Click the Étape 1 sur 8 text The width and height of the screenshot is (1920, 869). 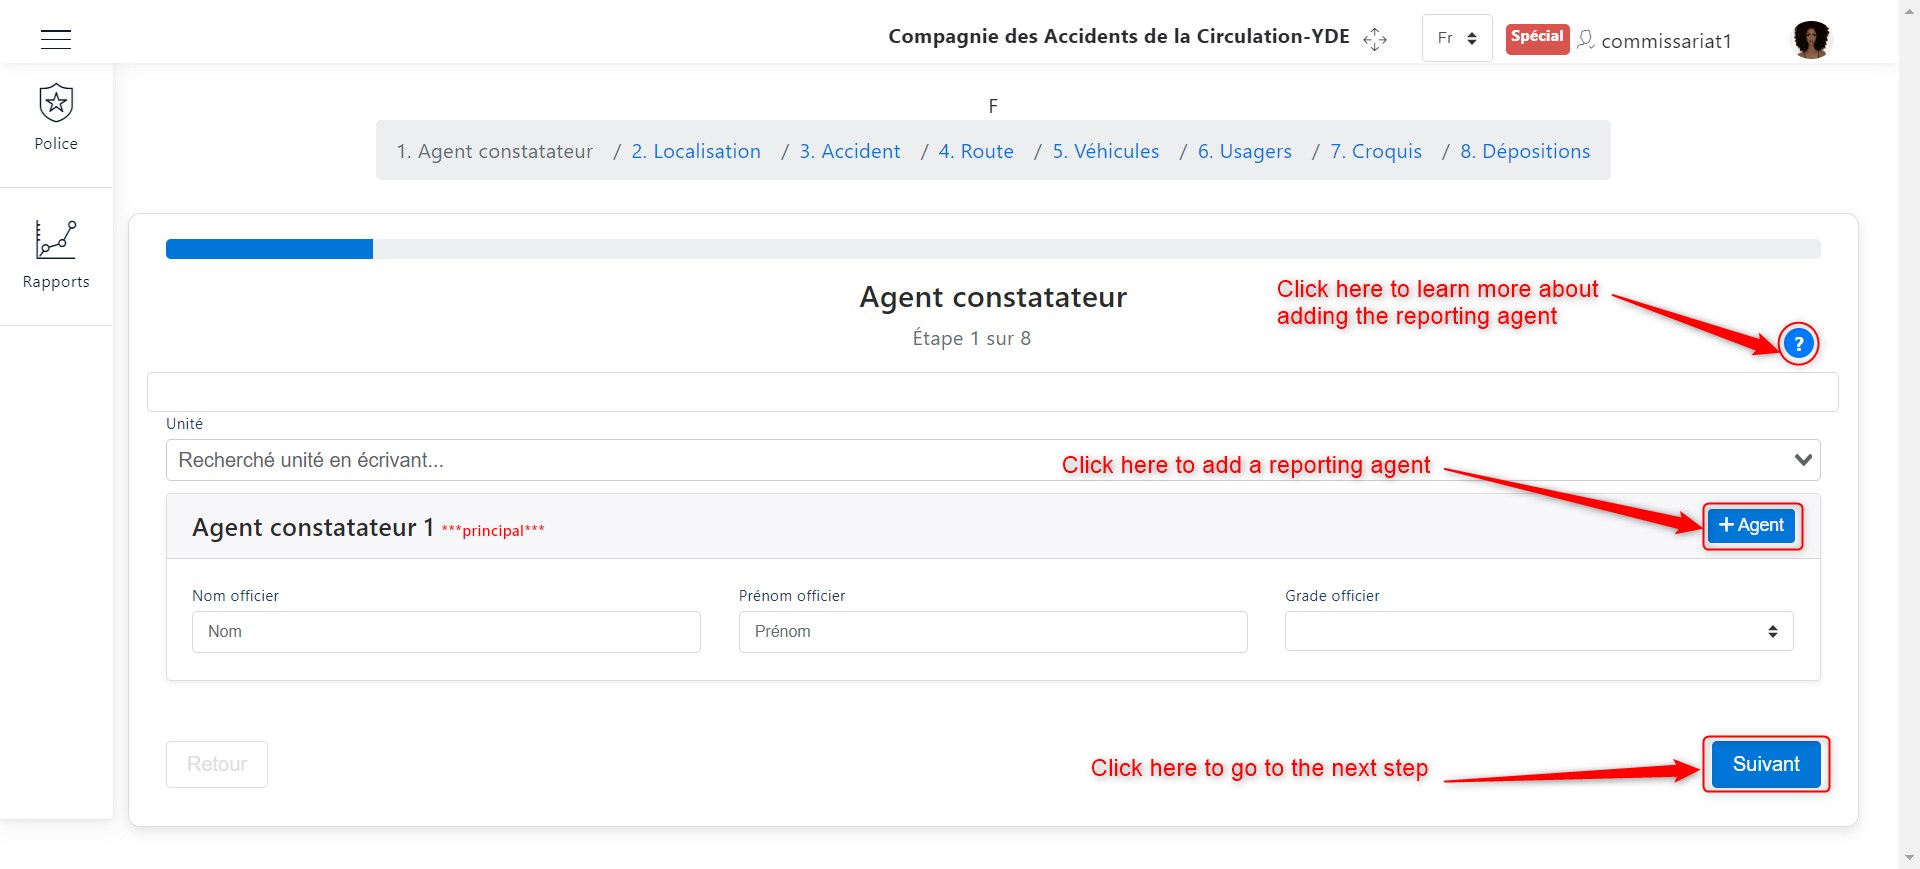[971, 338]
